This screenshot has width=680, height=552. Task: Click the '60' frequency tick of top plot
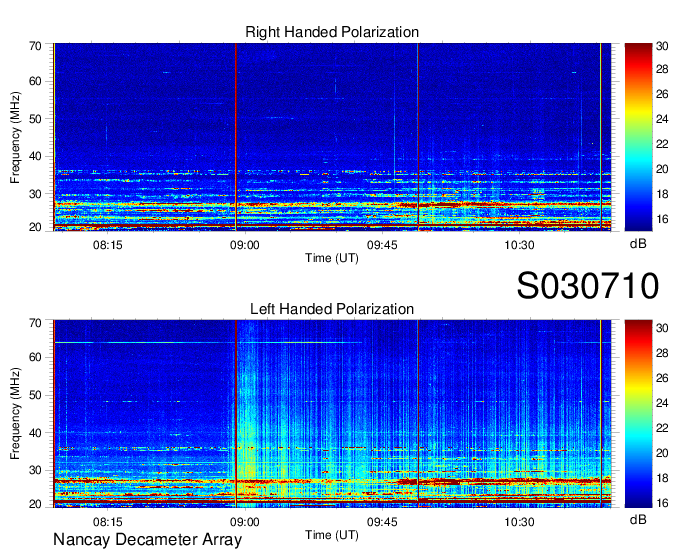(x=36, y=81)
